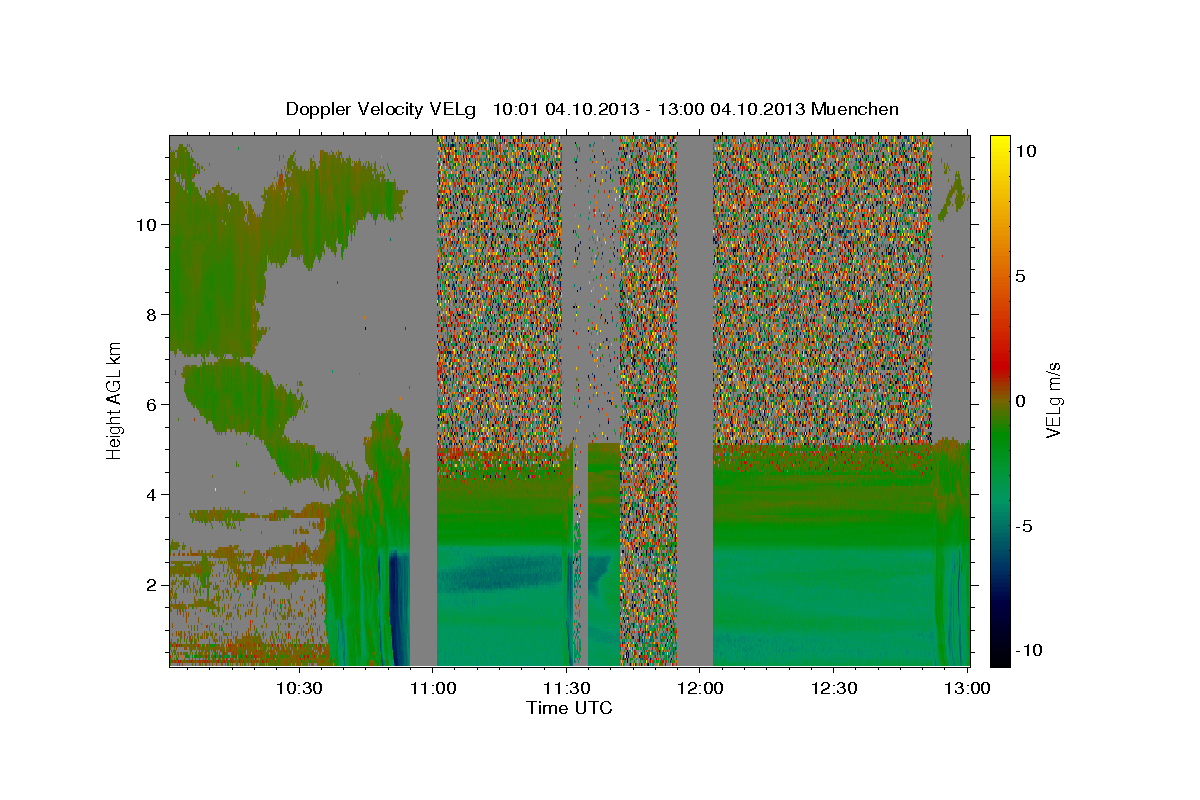This screenshot has height=800, width=1200.
Task: Click the colorbar value label 5
Action: click(x=1020, y=276)
